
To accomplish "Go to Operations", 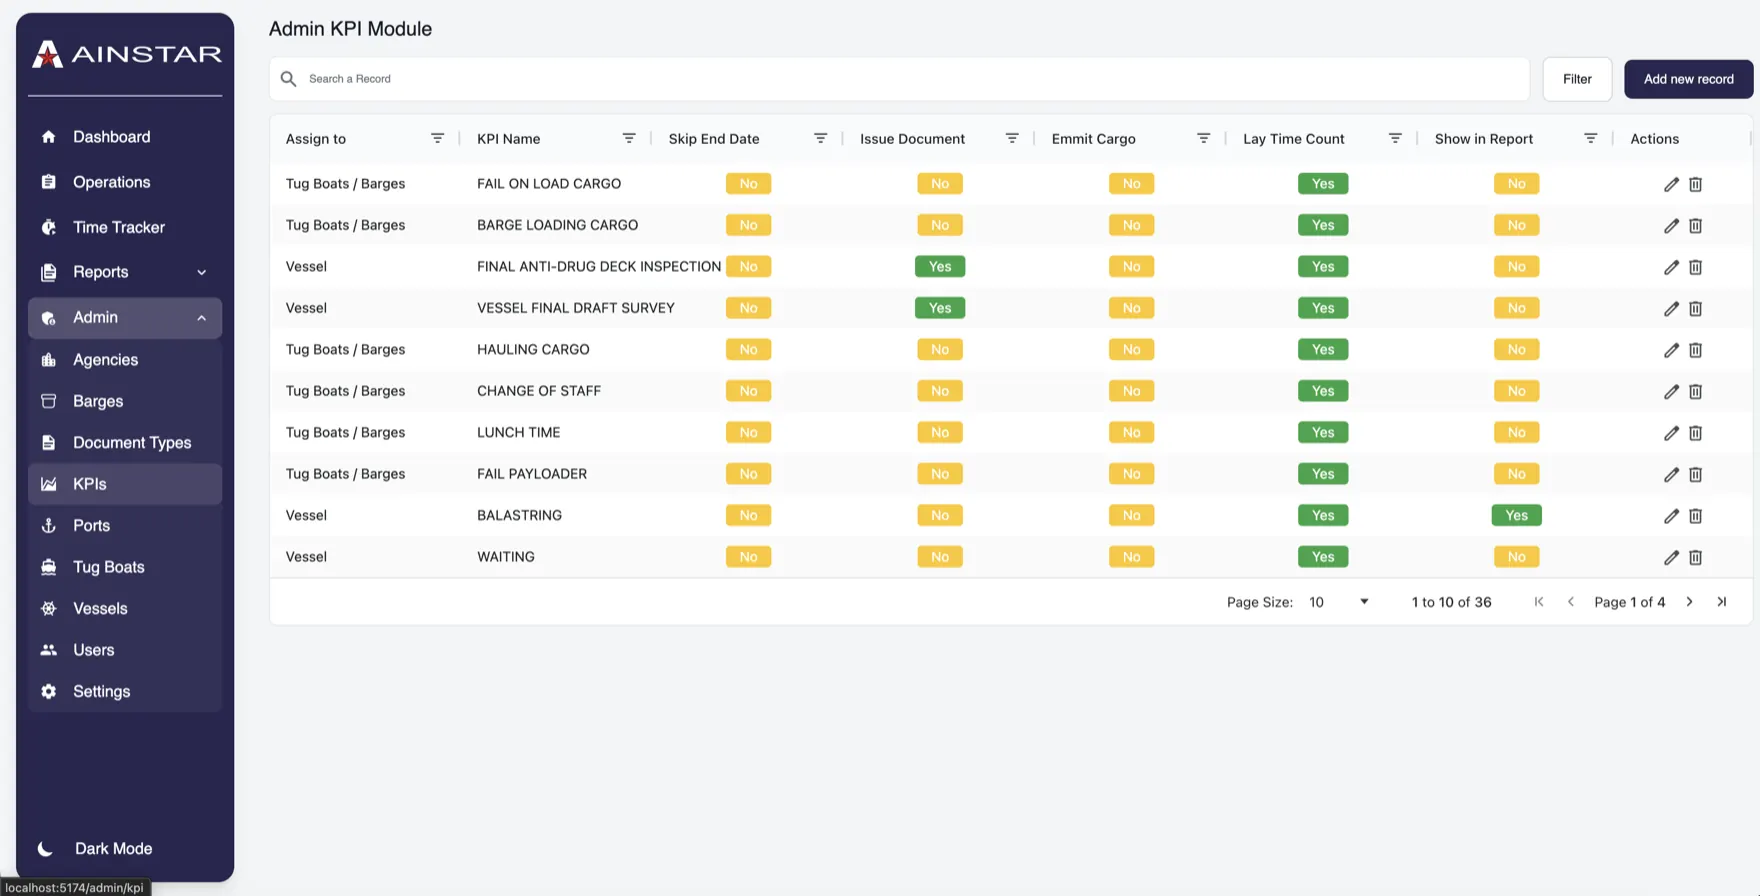I will click(125, 182).
